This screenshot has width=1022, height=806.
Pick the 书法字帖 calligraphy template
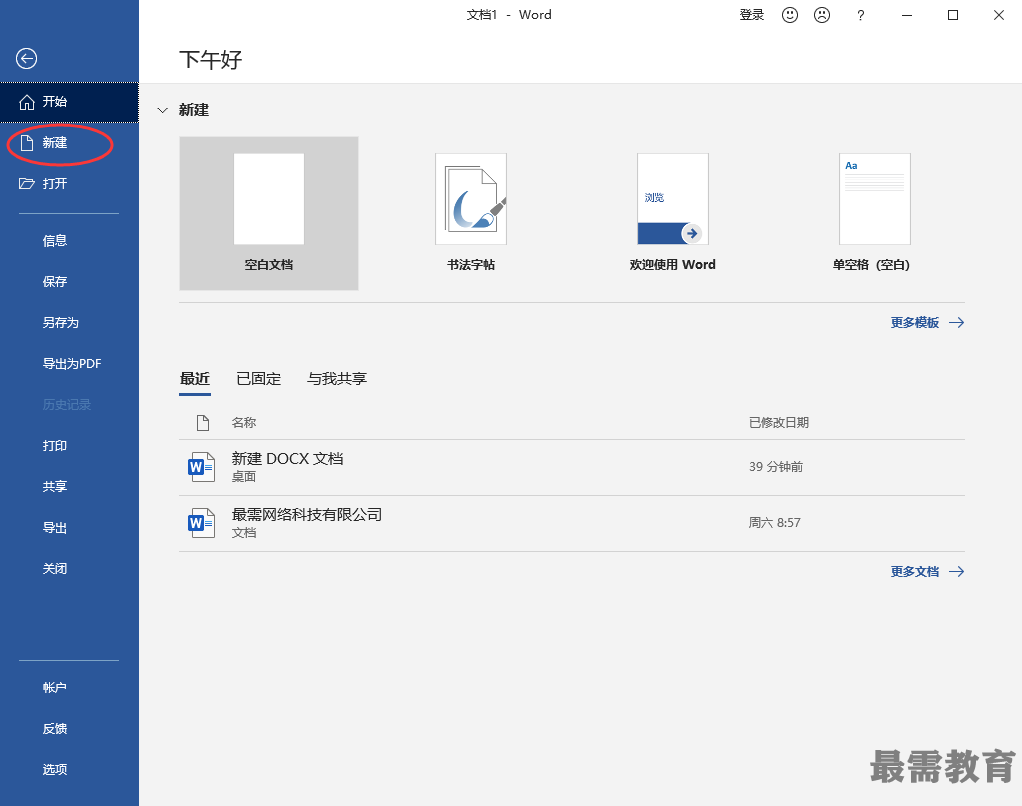(471, 213)
